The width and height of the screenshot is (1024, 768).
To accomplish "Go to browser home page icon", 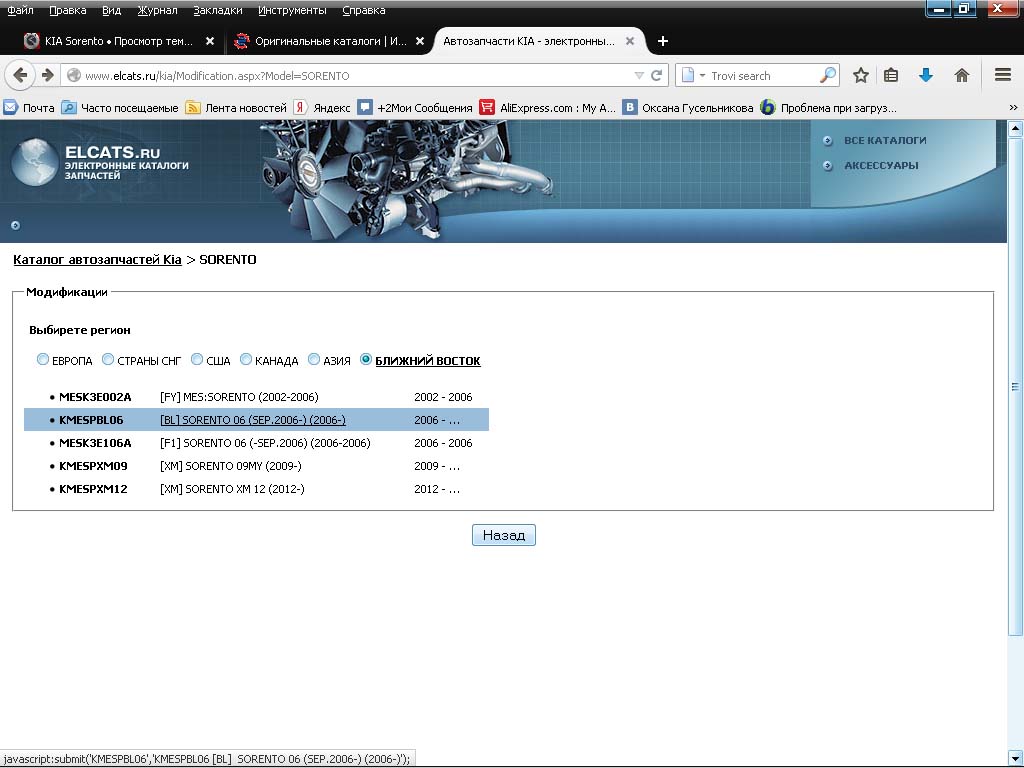I will click(x=962, y=75).
